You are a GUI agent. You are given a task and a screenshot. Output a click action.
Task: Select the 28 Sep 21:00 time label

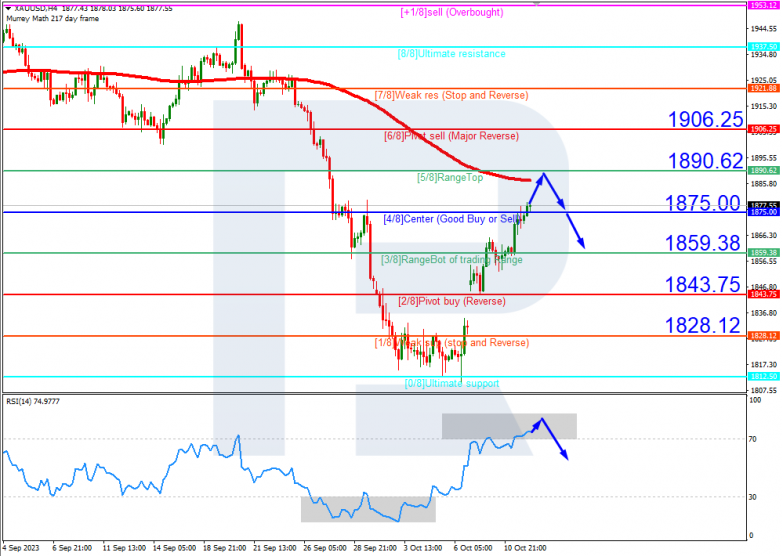coord(375,548)
